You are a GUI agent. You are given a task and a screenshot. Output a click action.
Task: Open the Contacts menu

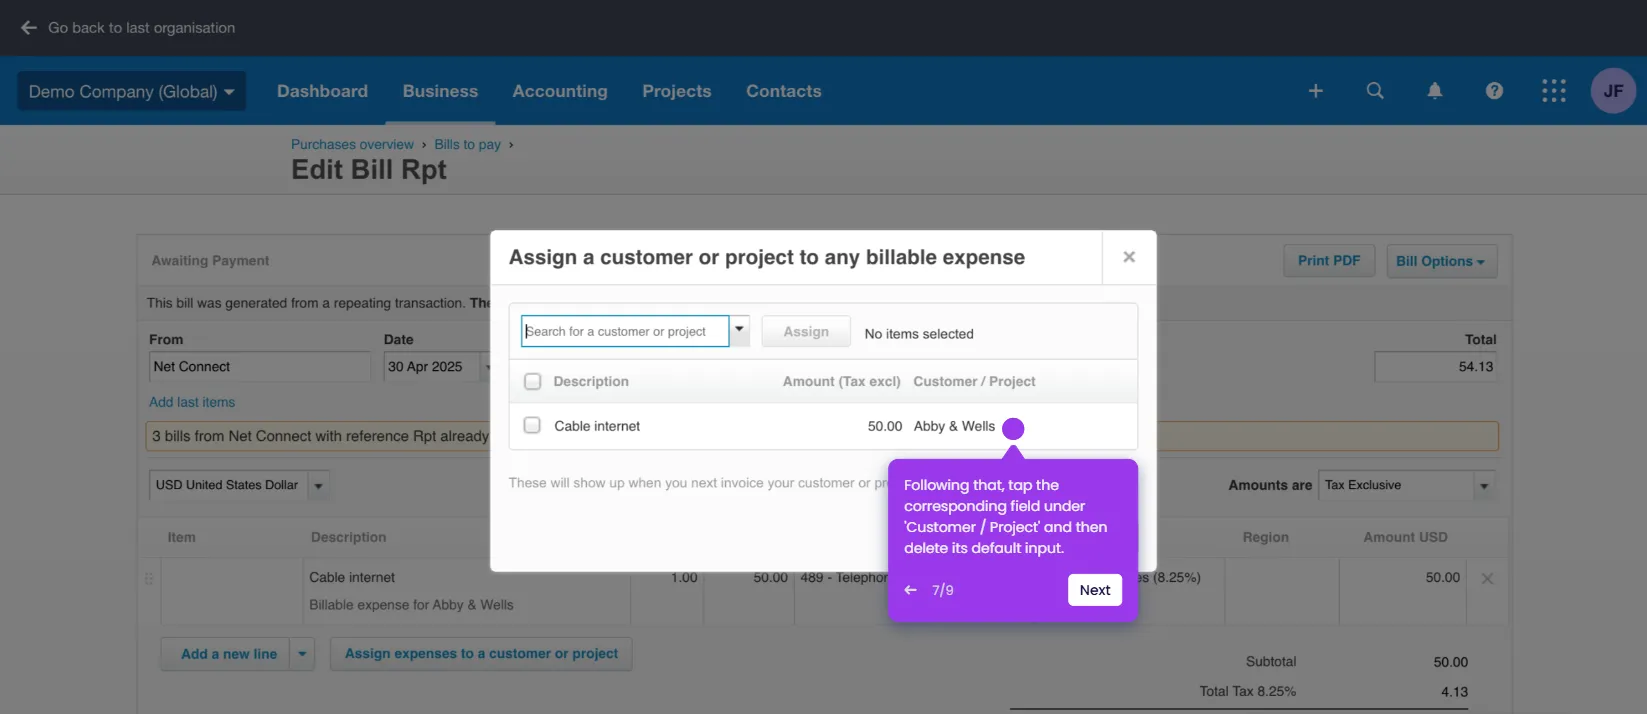783,91
